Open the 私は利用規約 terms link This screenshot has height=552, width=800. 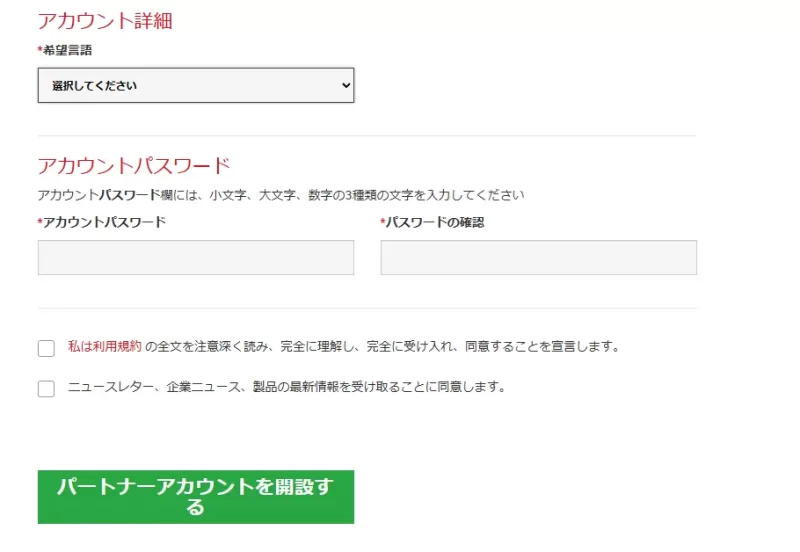pyautogui.click(x=104, y=347)
